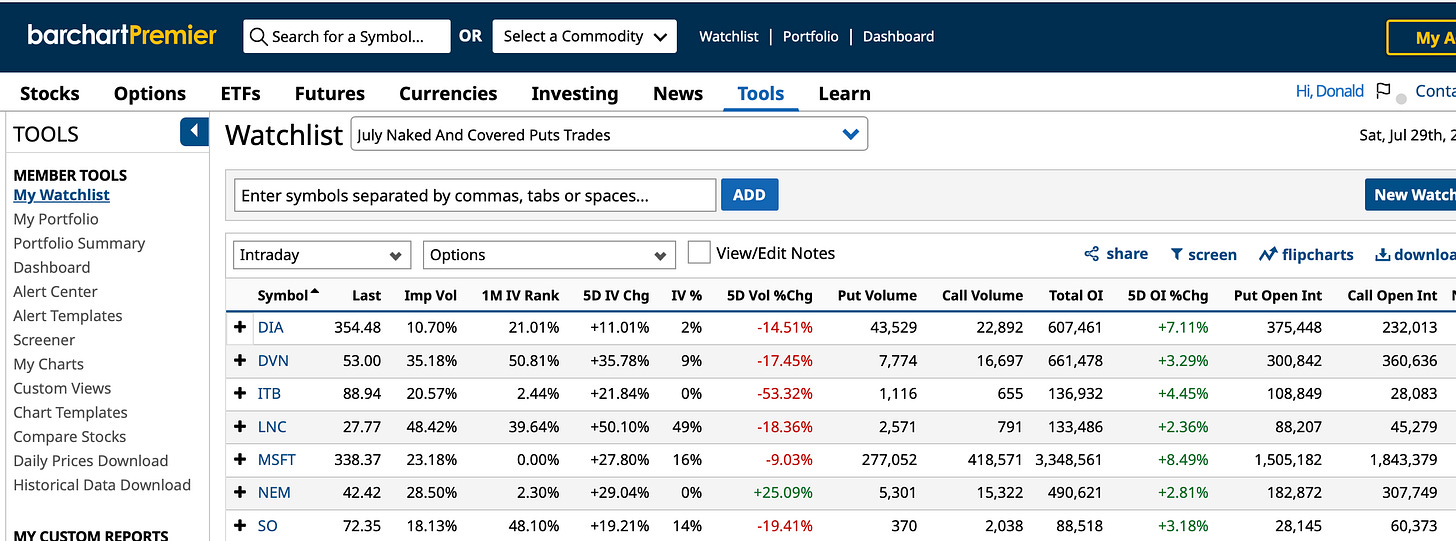This screenshot has height=541, width=1456.
Task: Expand the ITB row with plus icon
Action: coord(240,393)
